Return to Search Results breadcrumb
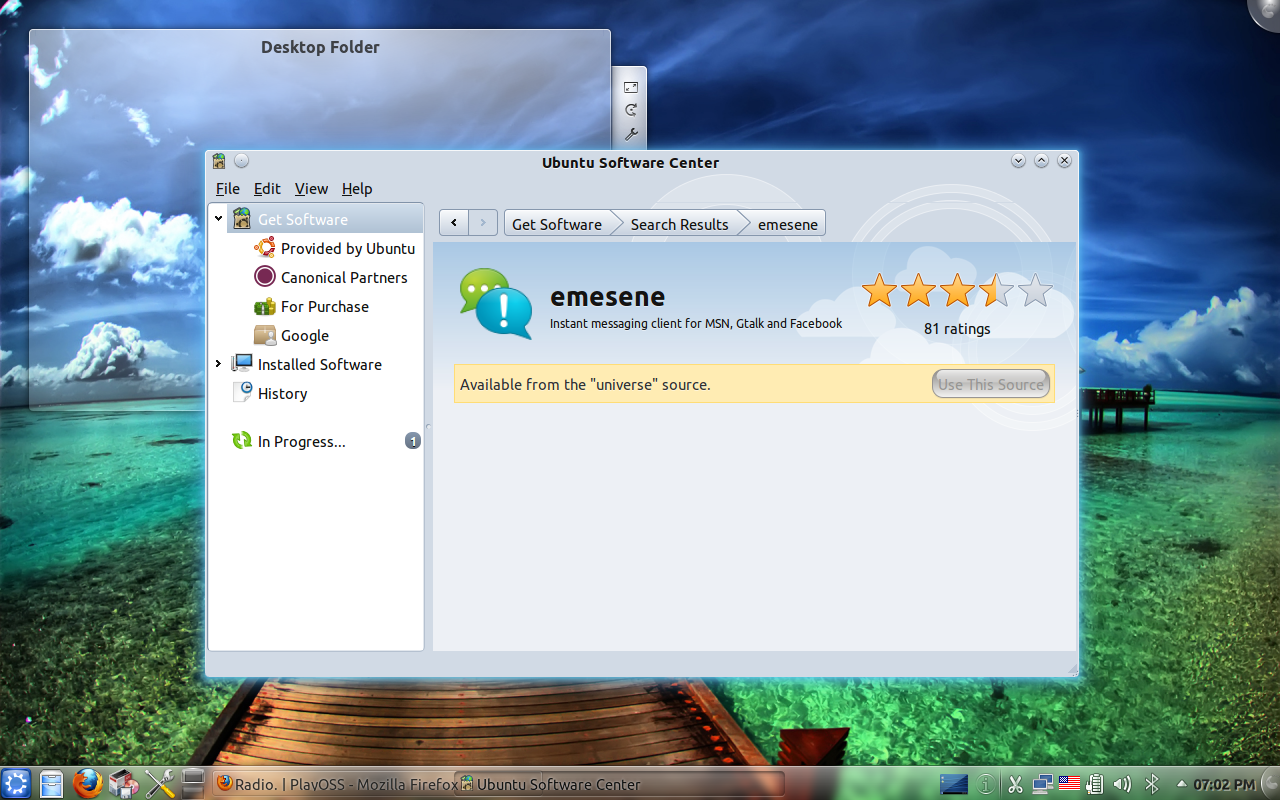Screen dimensions: 1280x800 pyautogui.click(x=679, y=224)
